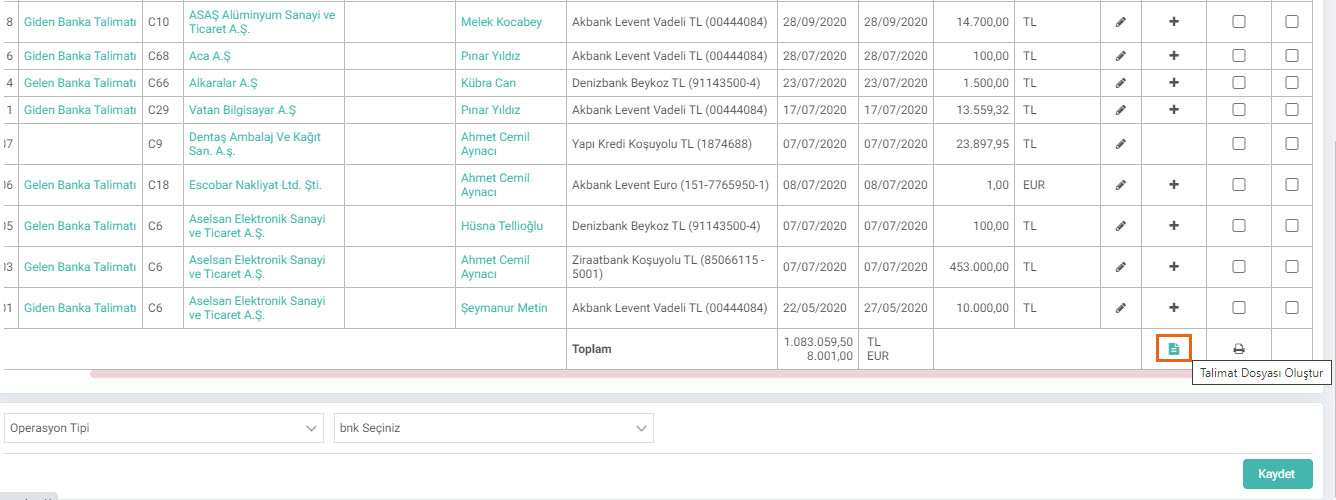Edit the Vatan Bilgisayar A.Ş row via pencil
This screenshot has width=1336, height=500.
tap(1121, 110)
